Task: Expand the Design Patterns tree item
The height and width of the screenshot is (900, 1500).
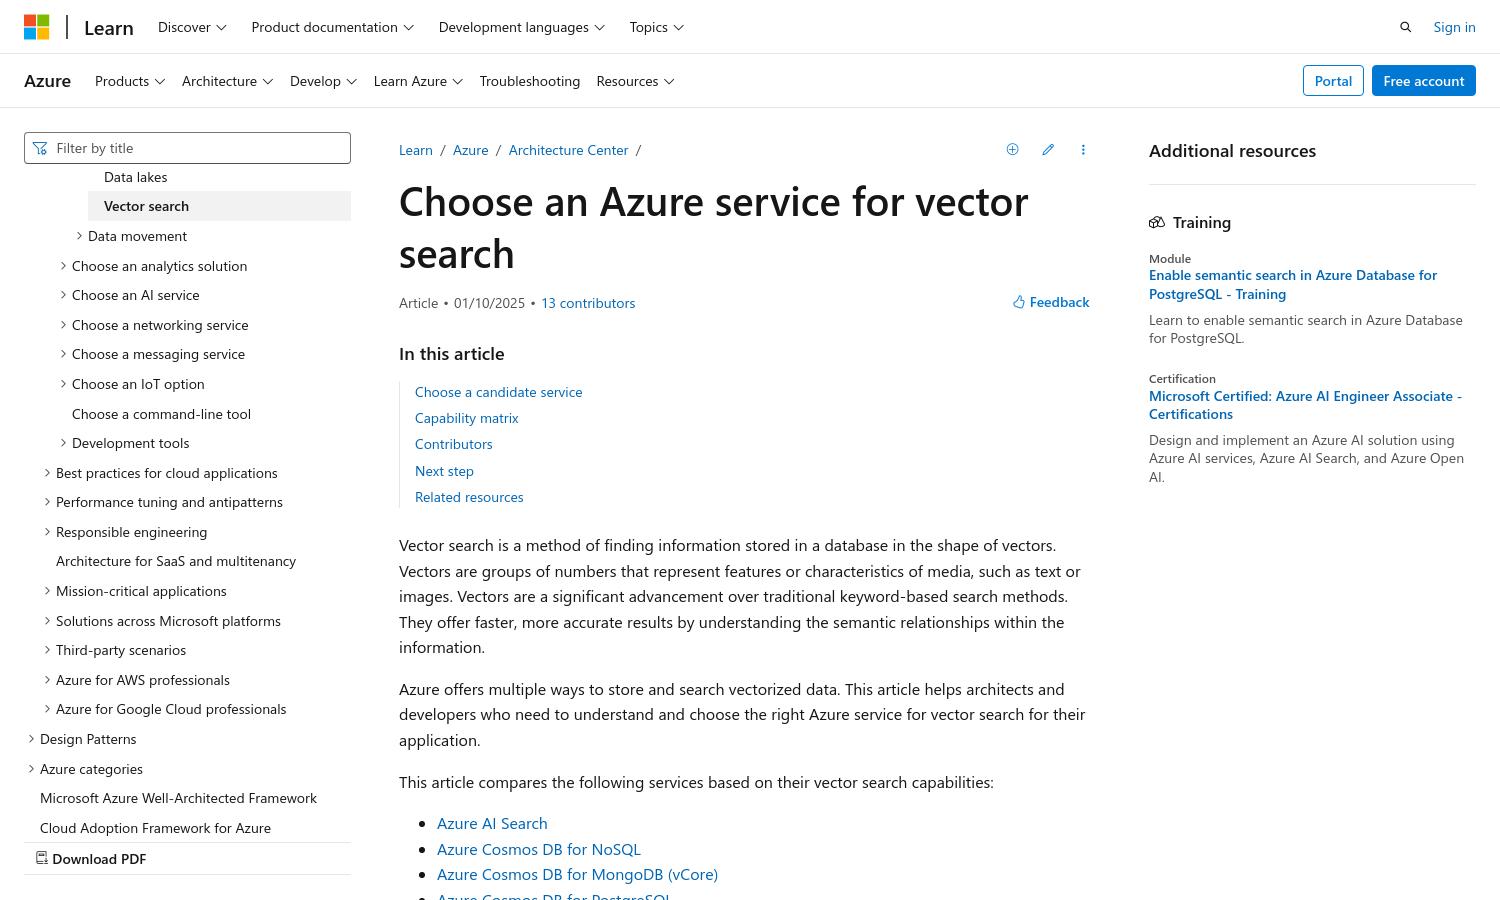Action: [31, 739]
